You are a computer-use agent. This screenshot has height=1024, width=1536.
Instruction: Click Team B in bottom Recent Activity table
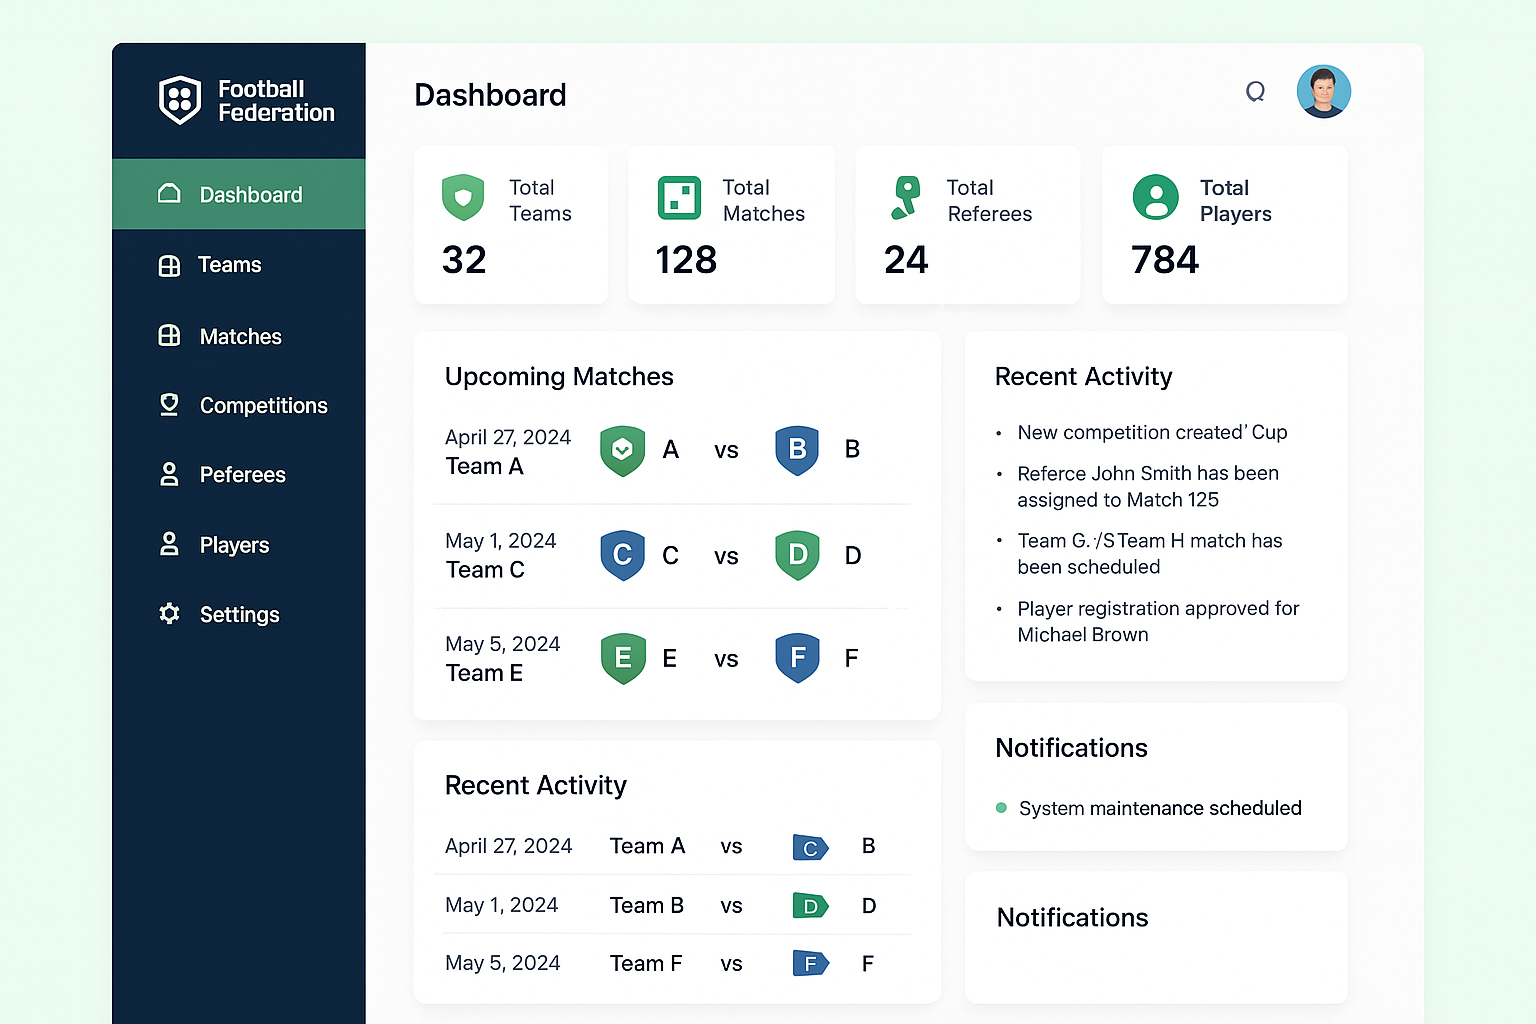[x=647, y=905]
